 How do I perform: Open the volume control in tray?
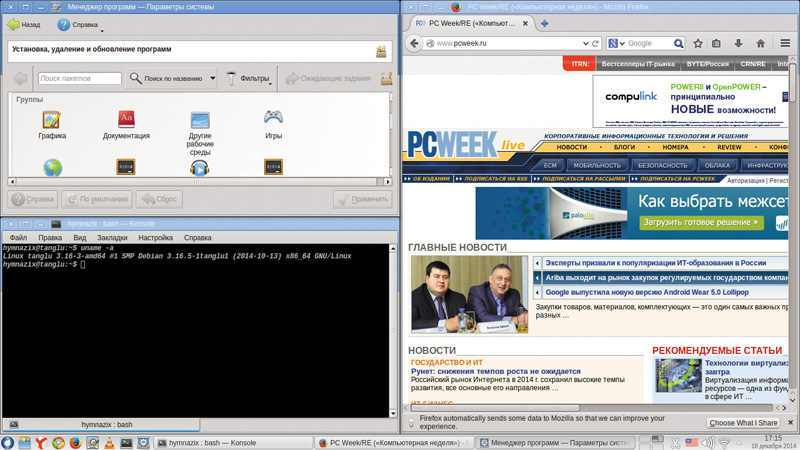pyautogui.click(x=707, y=443)
